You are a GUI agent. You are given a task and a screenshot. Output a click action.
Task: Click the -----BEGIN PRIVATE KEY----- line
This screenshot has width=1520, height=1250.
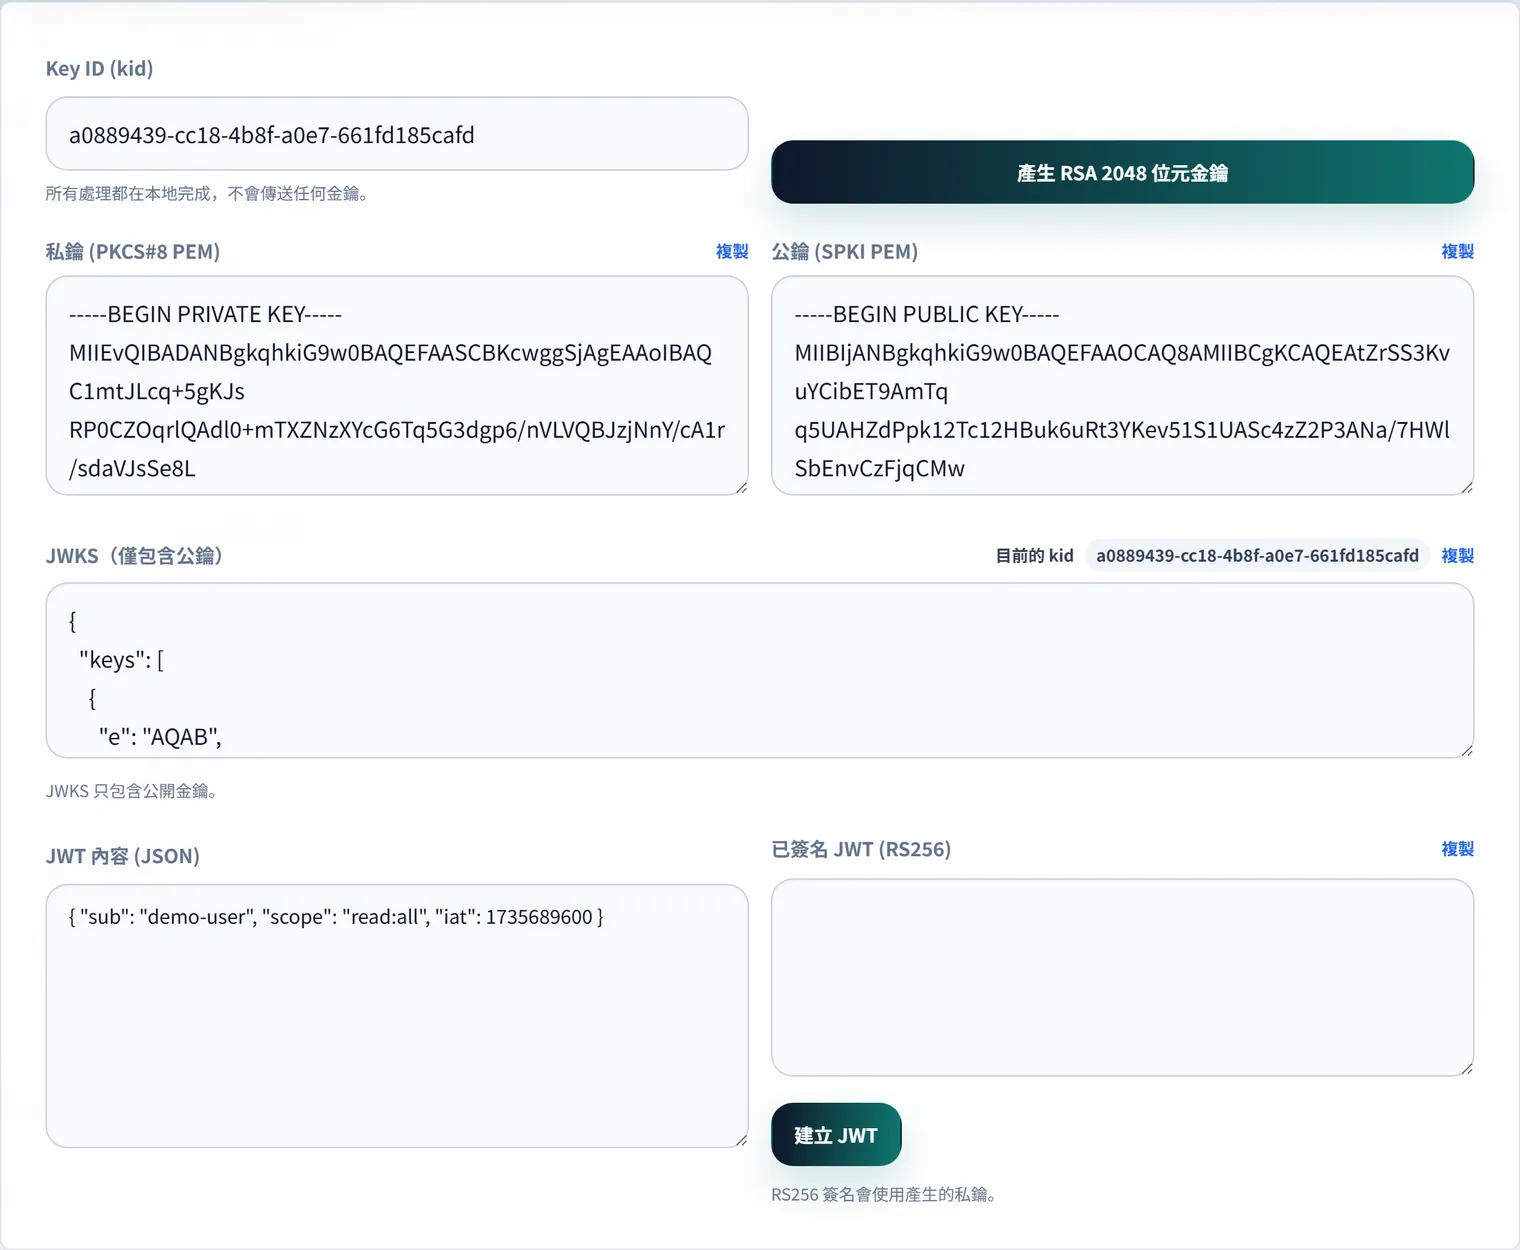click(x=205, y=314)
